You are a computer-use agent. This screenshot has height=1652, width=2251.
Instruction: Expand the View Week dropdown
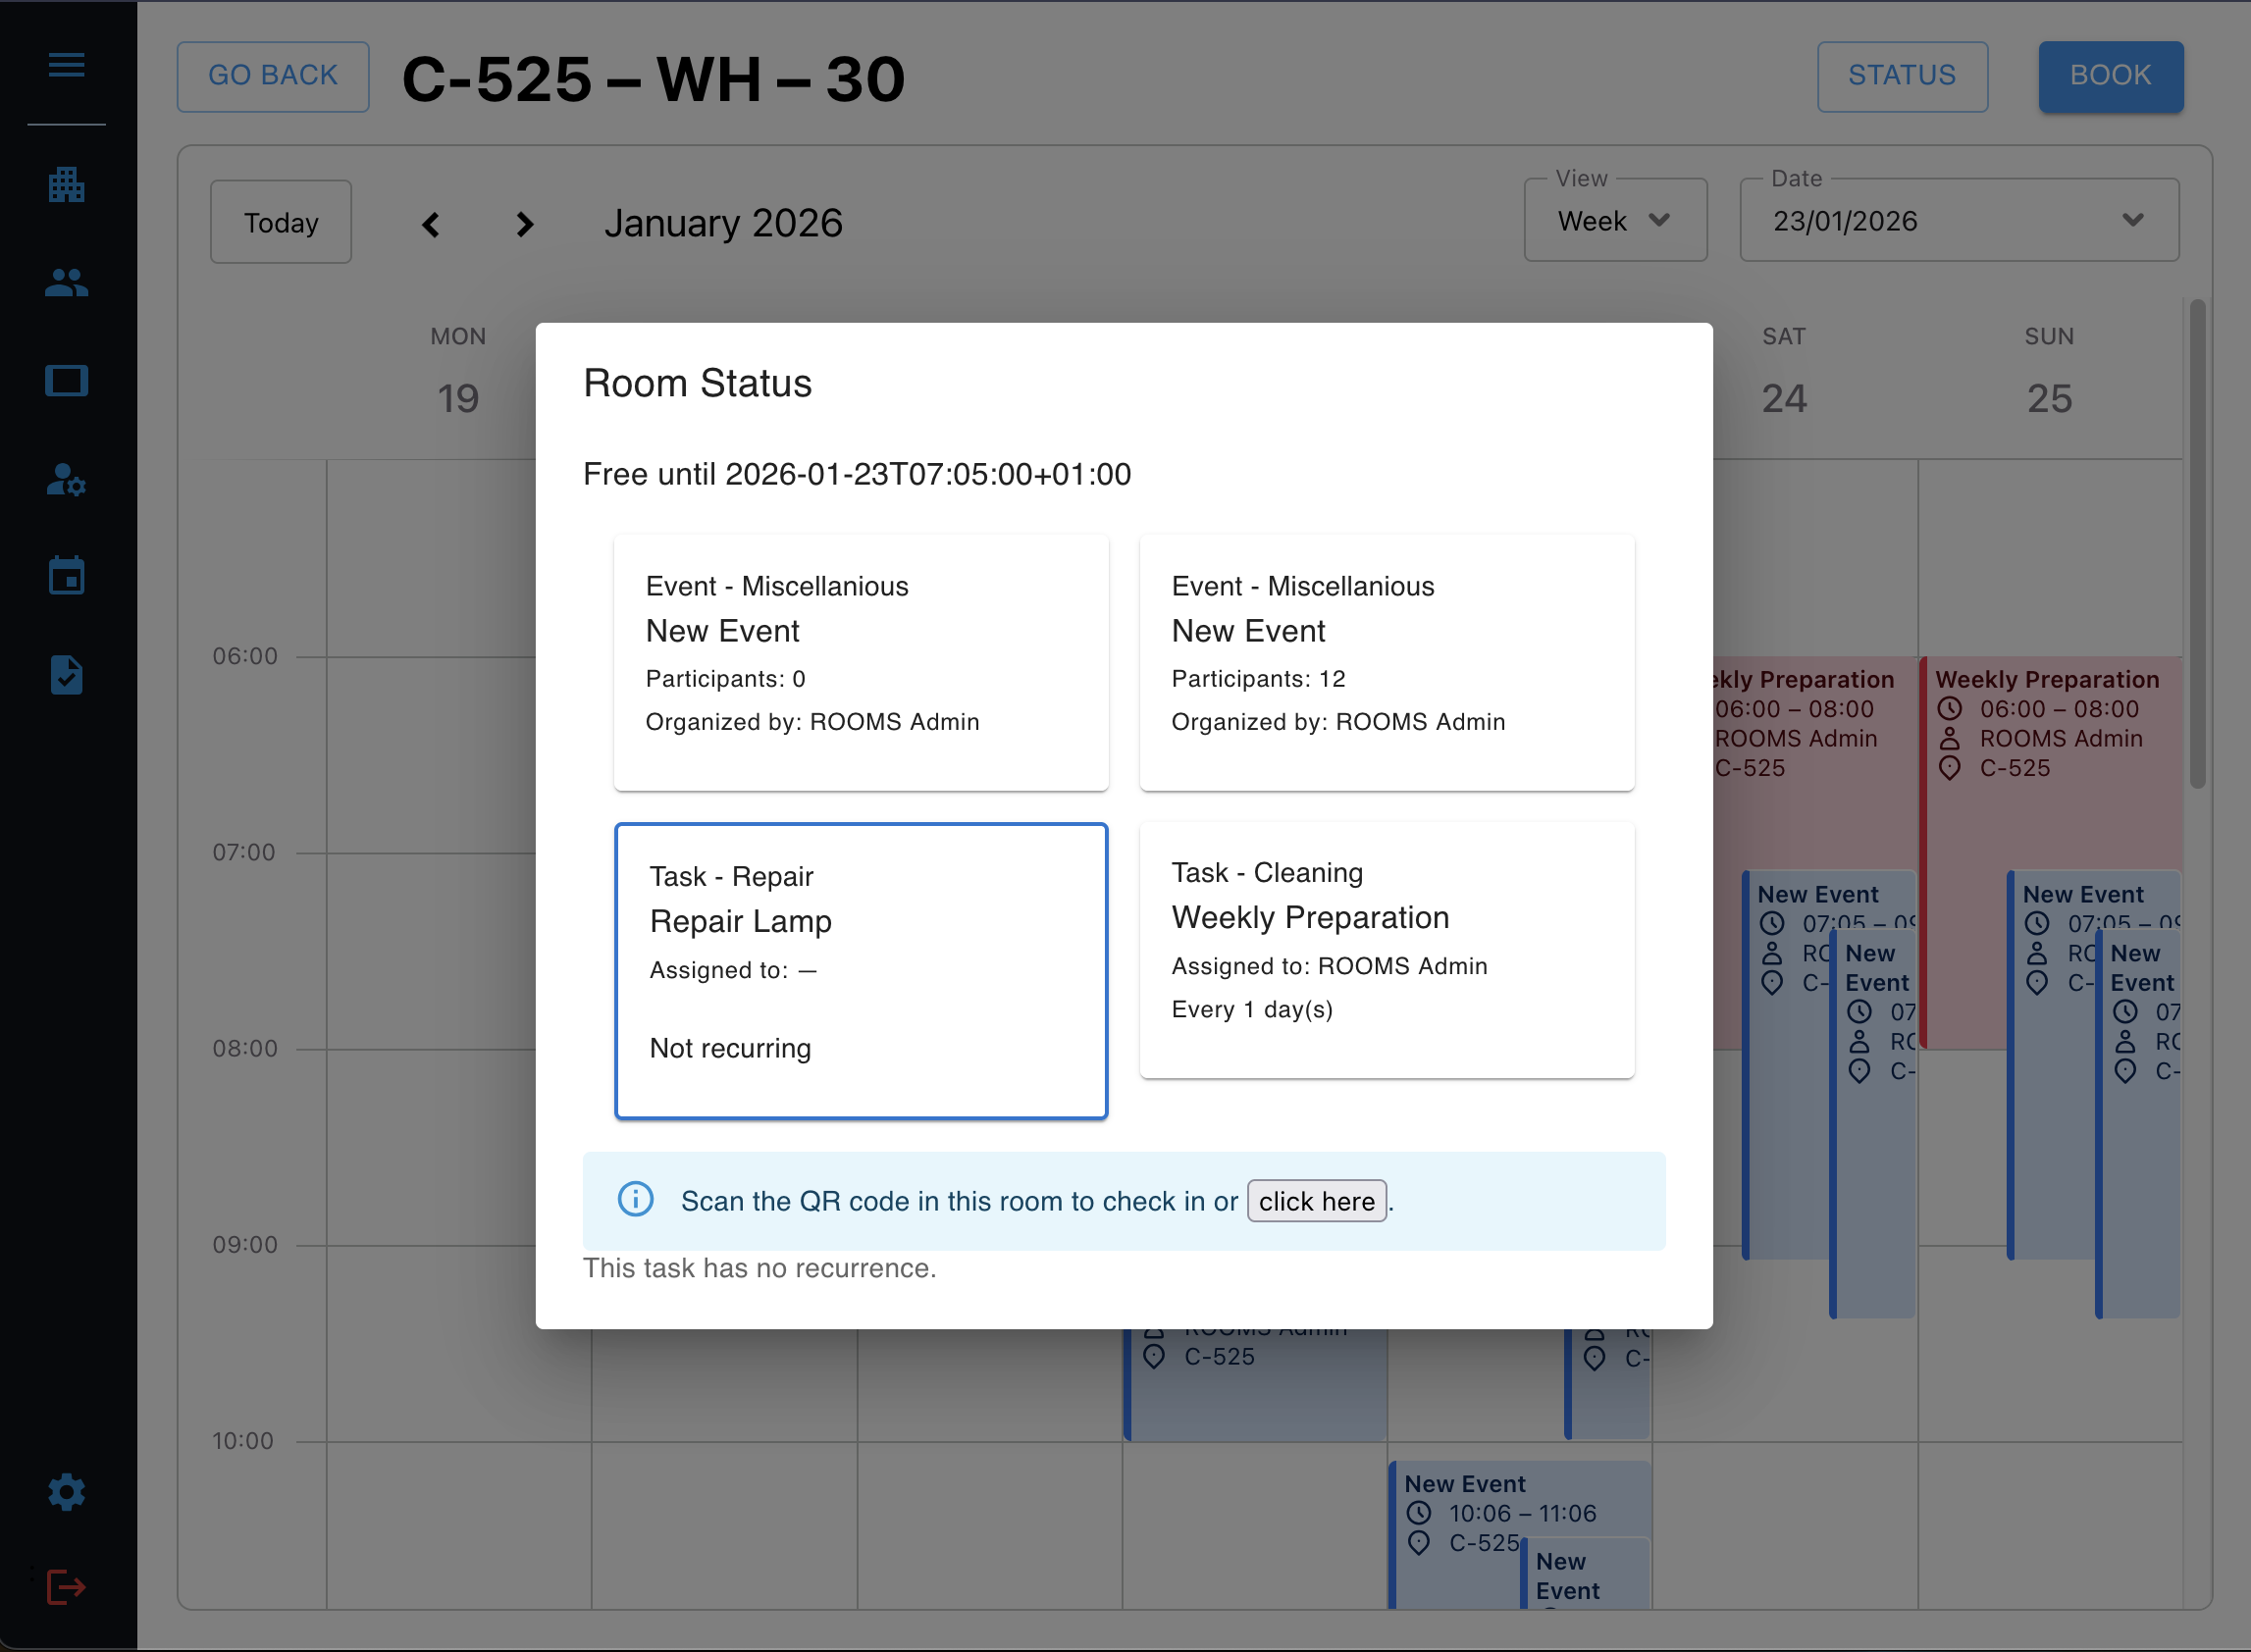1614,221
